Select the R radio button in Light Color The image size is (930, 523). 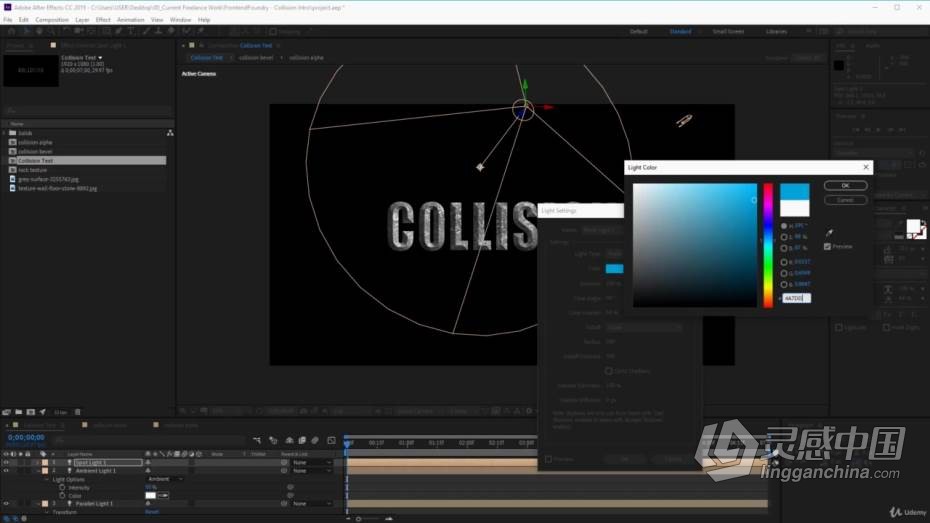(x=784, y=262)
